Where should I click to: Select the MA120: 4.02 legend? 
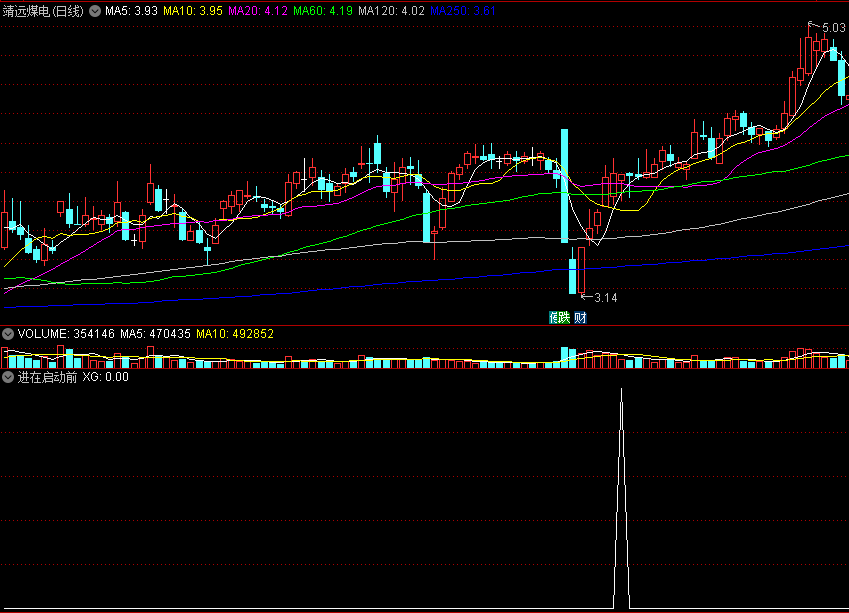(x=391, y=11)
